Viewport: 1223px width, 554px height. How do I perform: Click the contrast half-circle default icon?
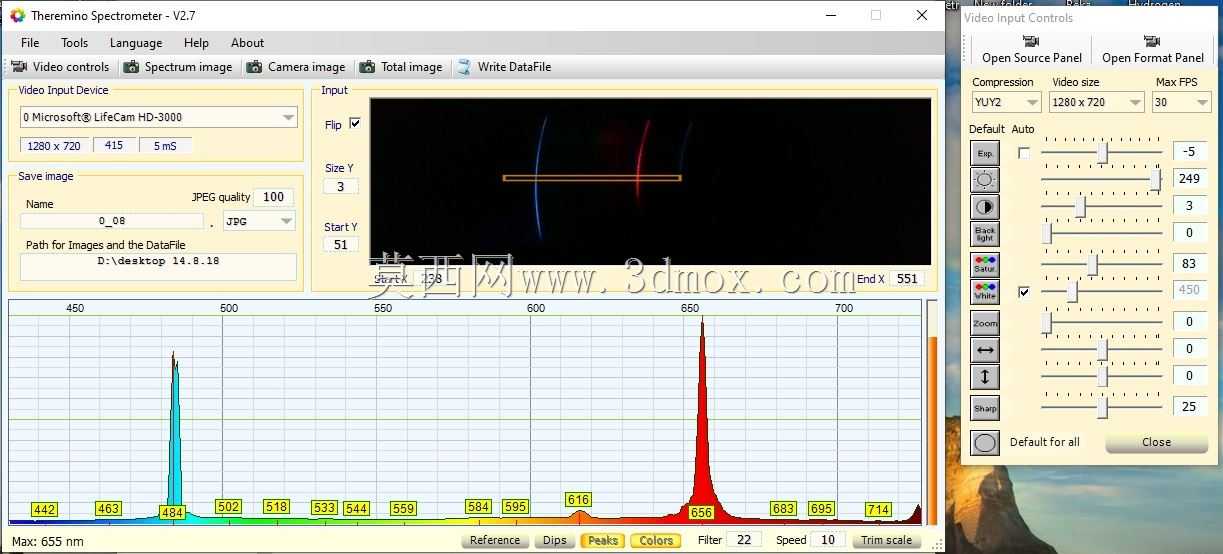(x=985, y=207)
